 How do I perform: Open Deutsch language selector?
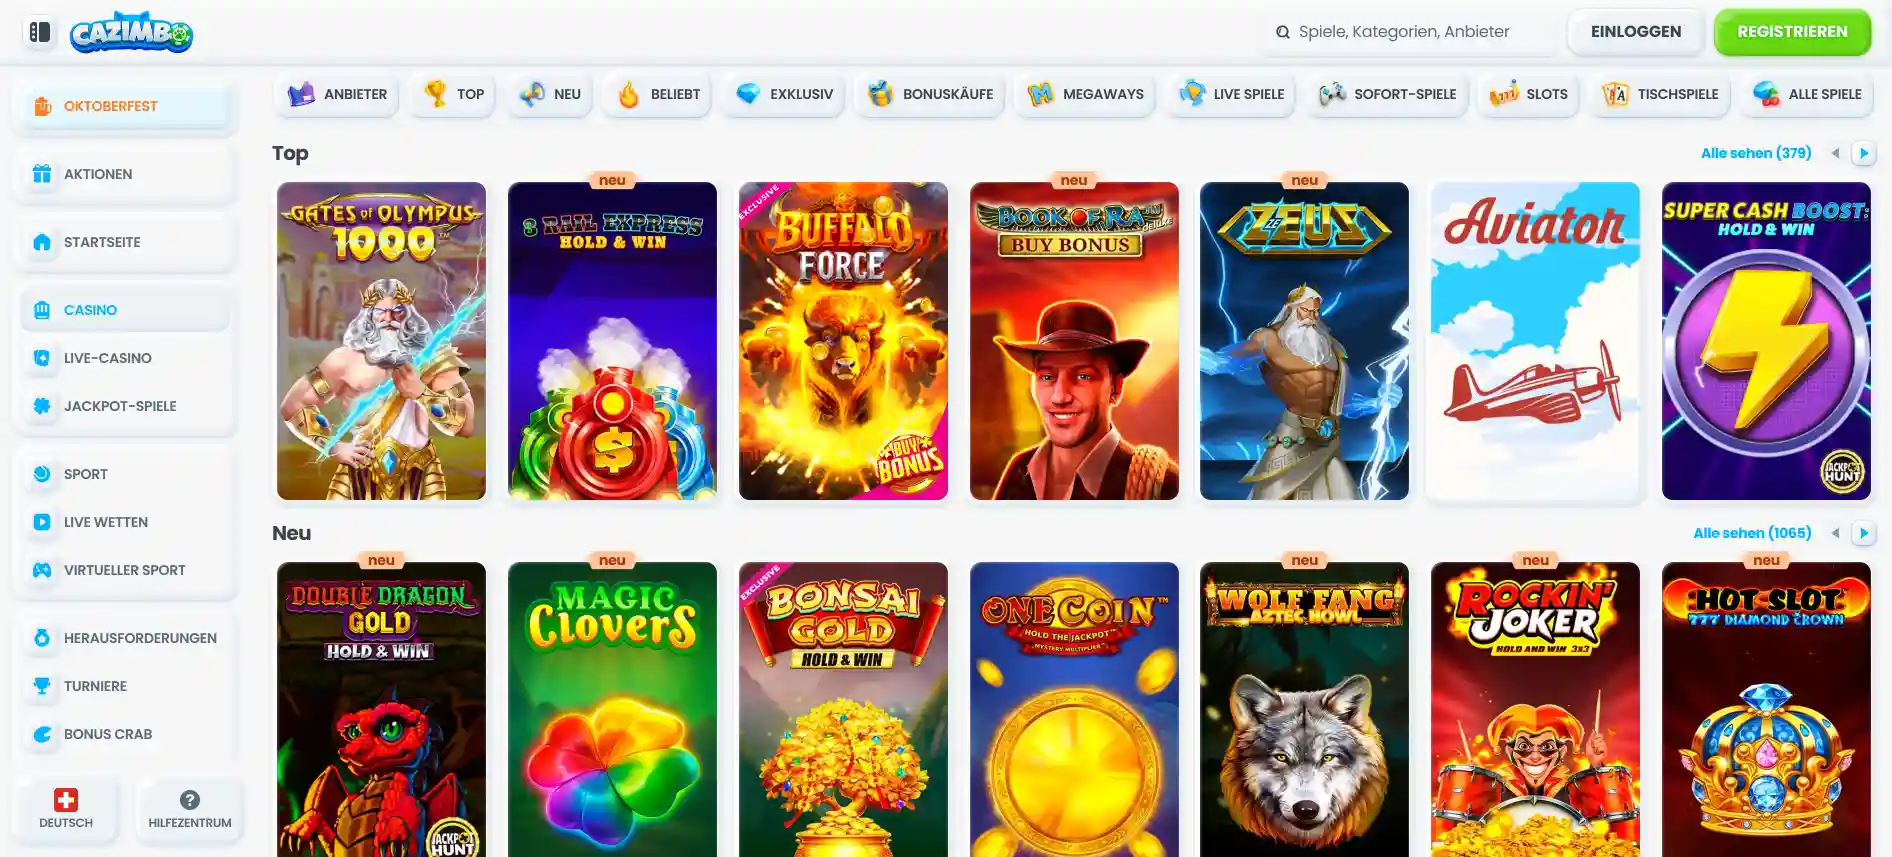pos(66,808)
